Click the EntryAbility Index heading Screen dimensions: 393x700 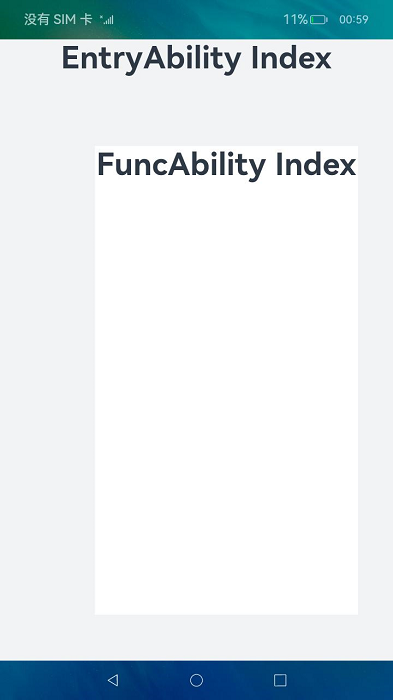[196, 58]
